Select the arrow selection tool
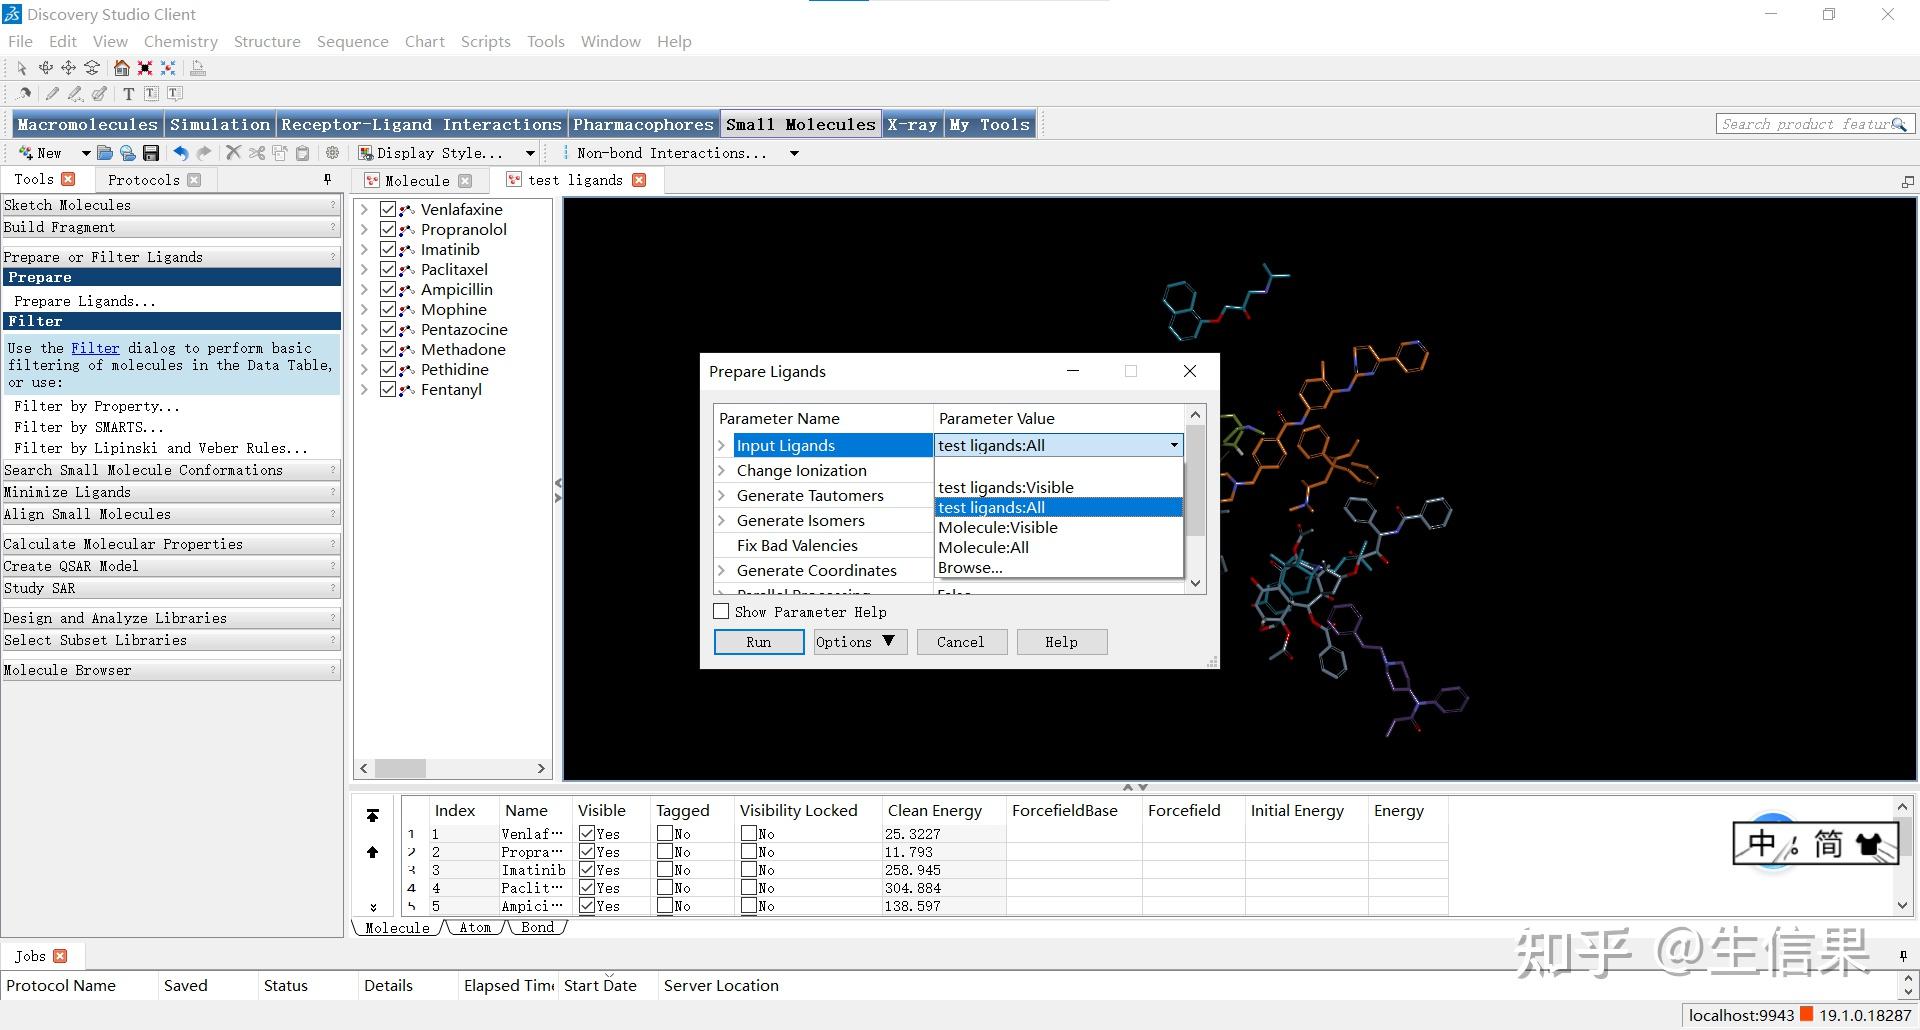The image size is (1920, 1030). tap(22, 68)
